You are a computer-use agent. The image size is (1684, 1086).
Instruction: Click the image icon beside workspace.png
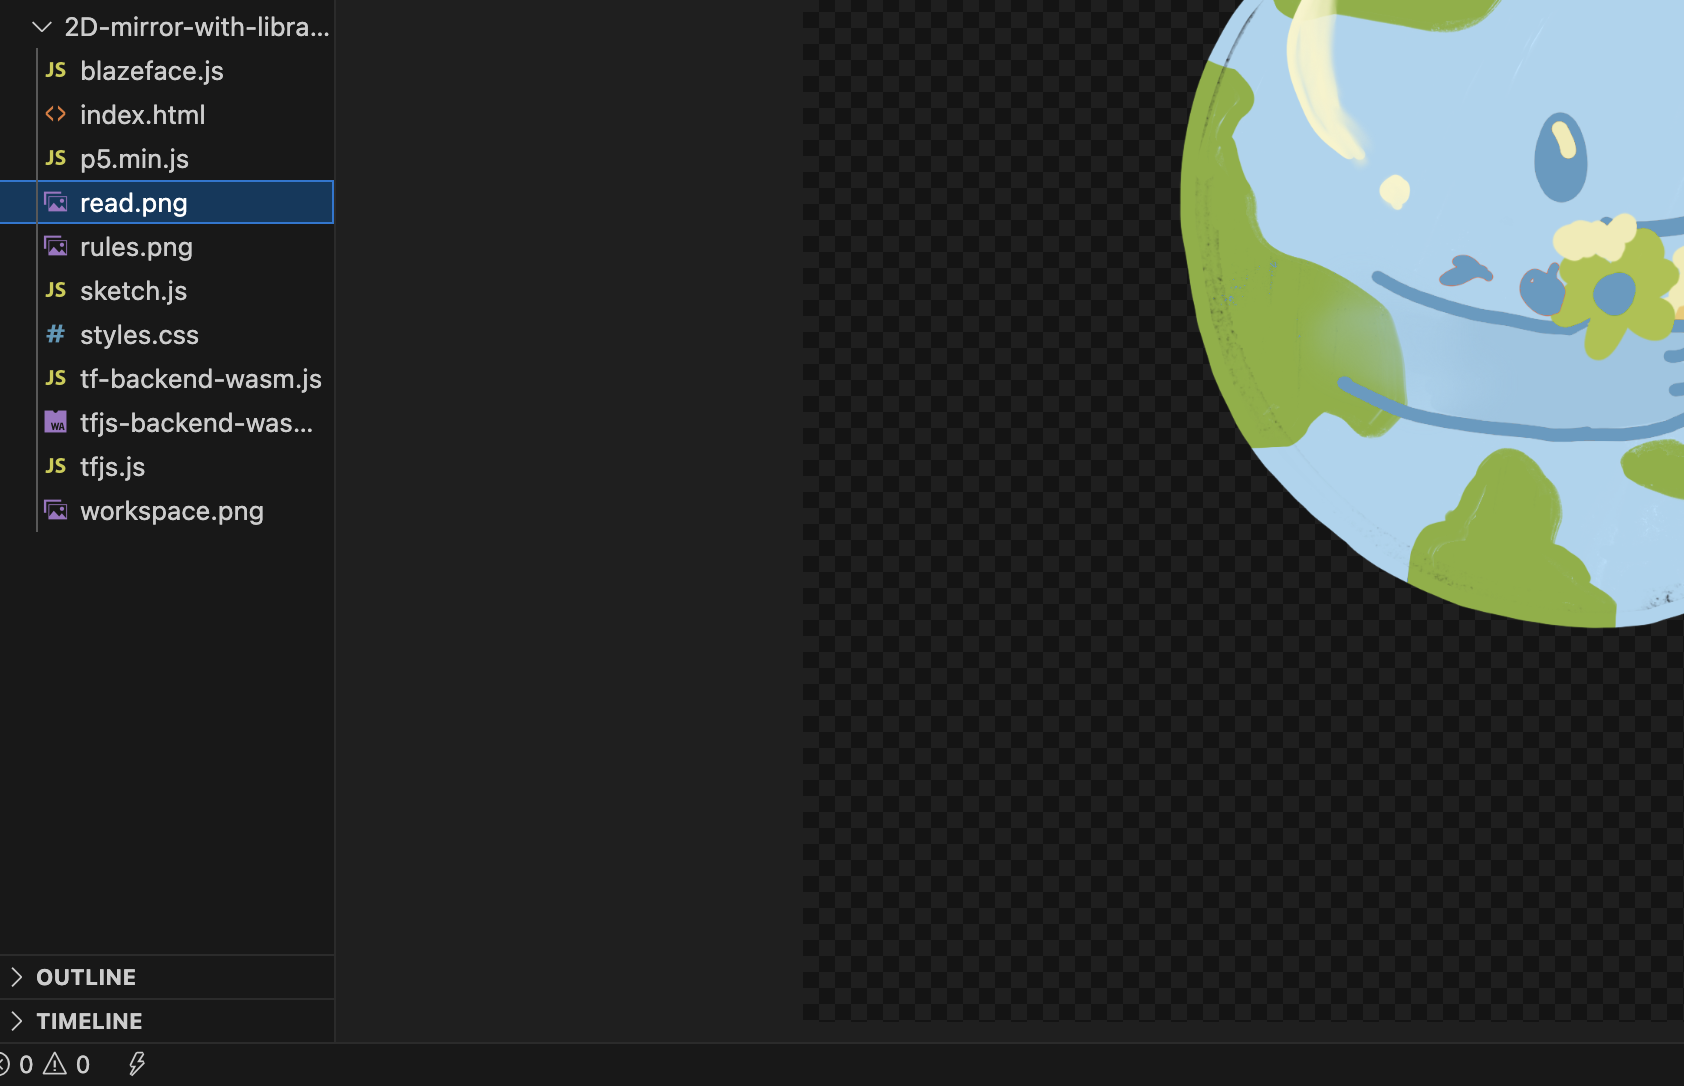pyautogui.click(x=55, y=510)
